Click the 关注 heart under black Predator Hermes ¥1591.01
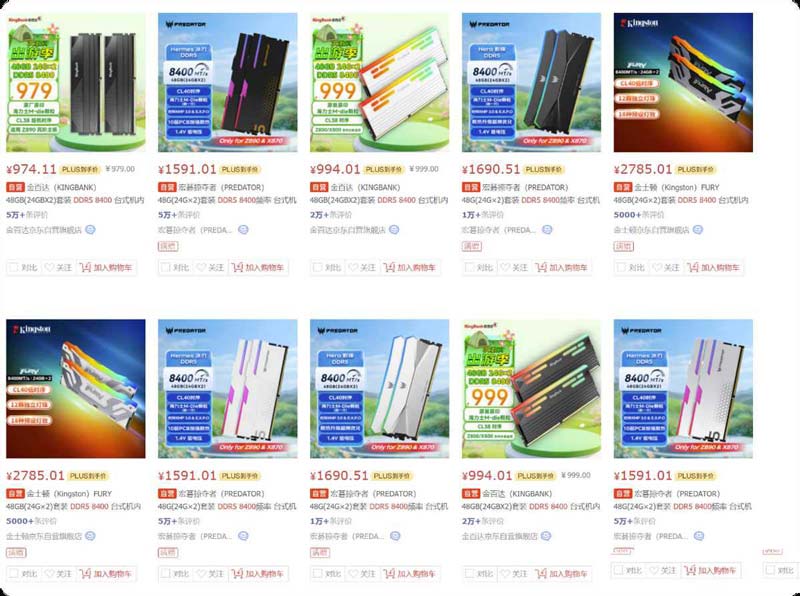 202,267
